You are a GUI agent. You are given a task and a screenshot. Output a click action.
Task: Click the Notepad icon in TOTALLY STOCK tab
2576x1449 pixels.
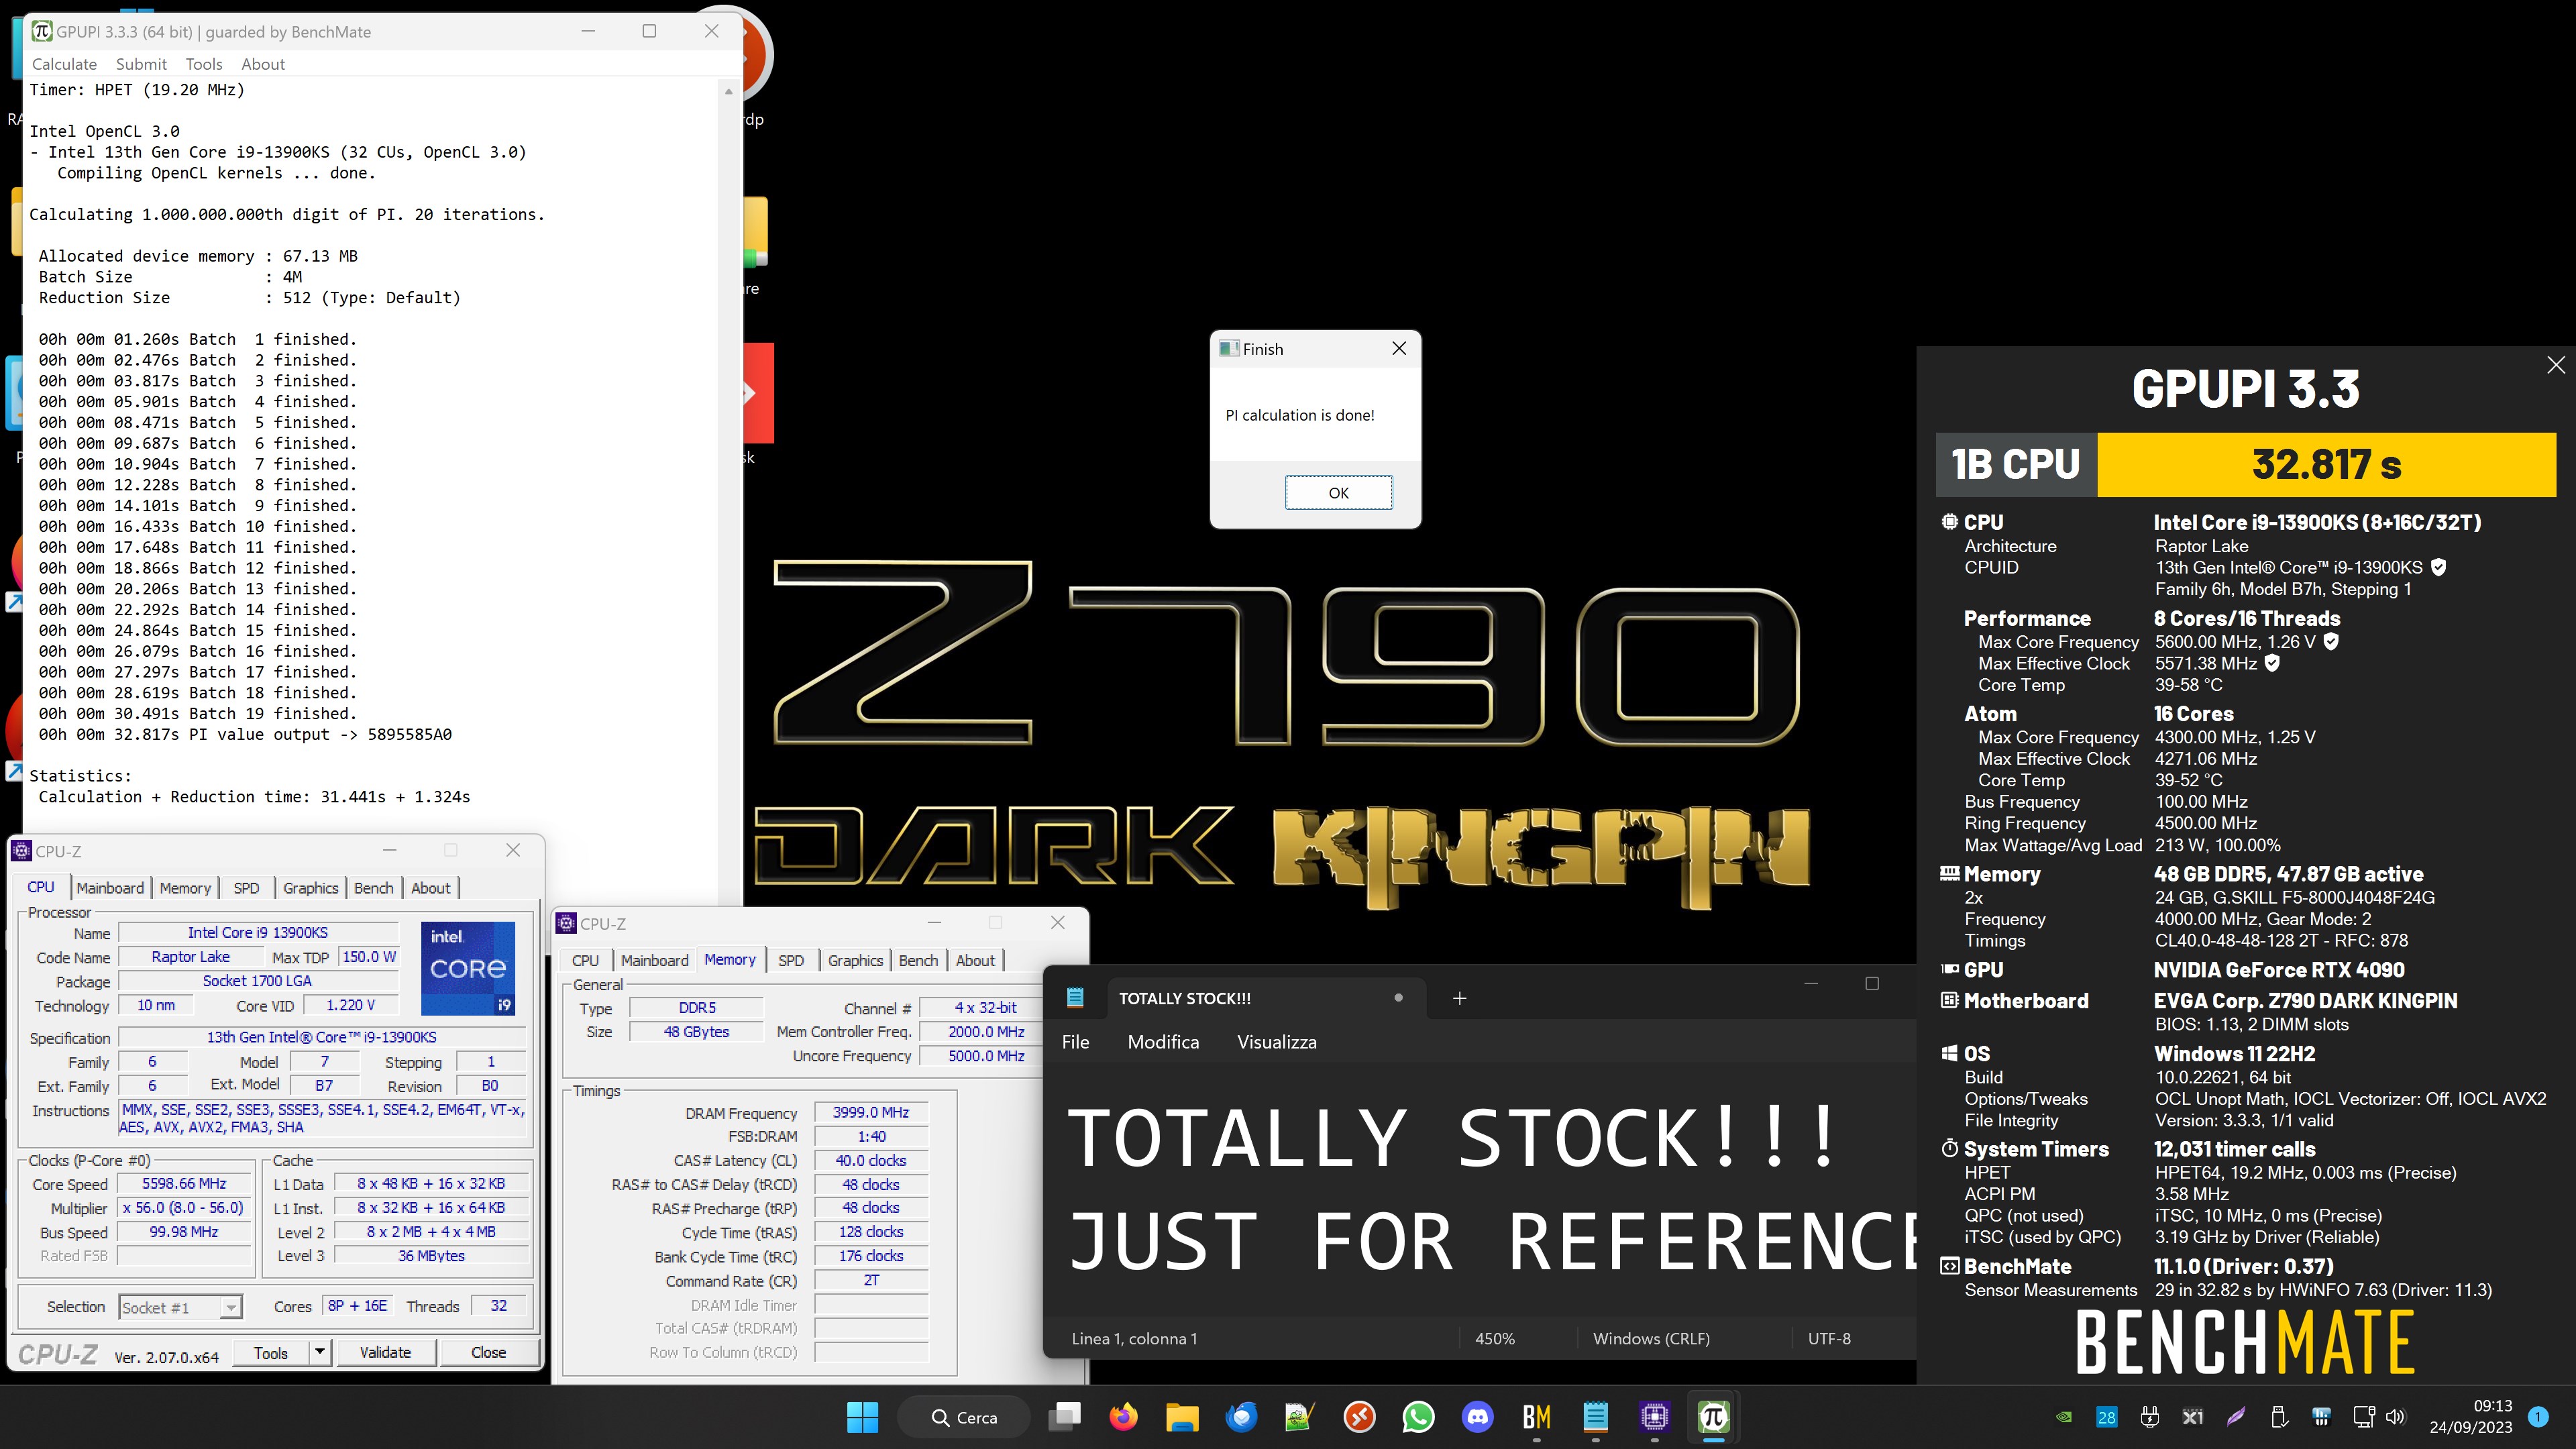tap(1075, 997)
